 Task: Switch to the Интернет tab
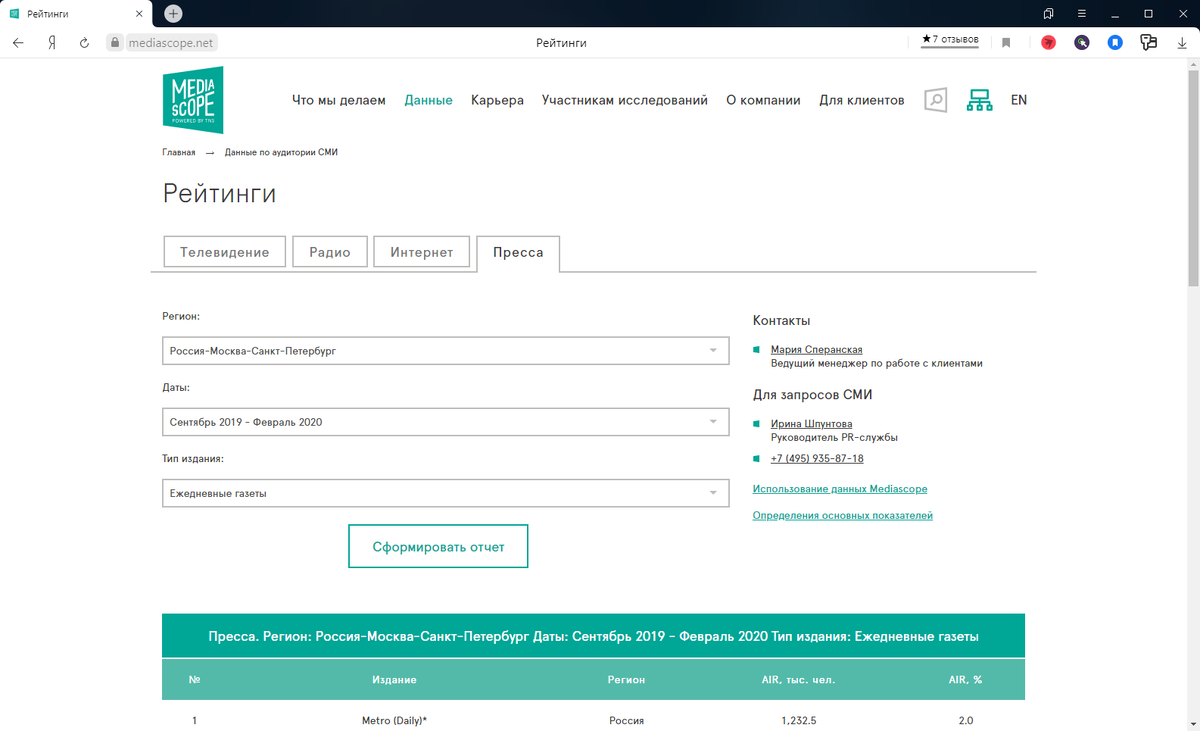click(422, 252)
